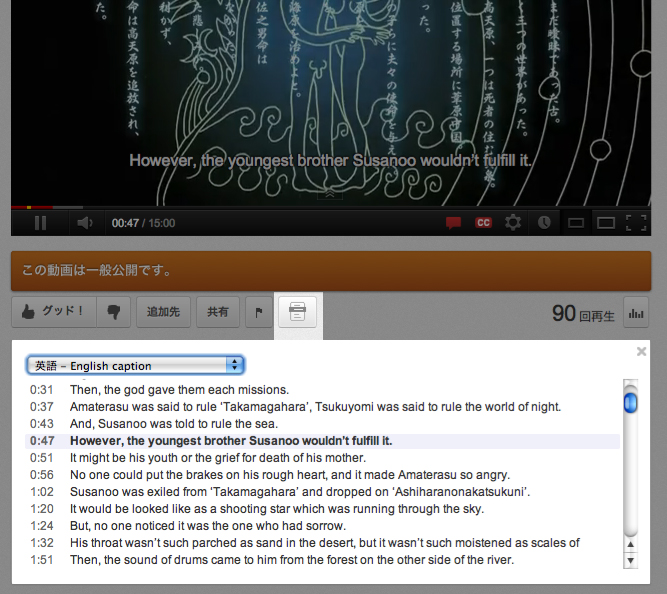Open the 追加先 add-to menu
This screenshot has width=667, height=594.
pyautogui.click(x=163, y=312)
